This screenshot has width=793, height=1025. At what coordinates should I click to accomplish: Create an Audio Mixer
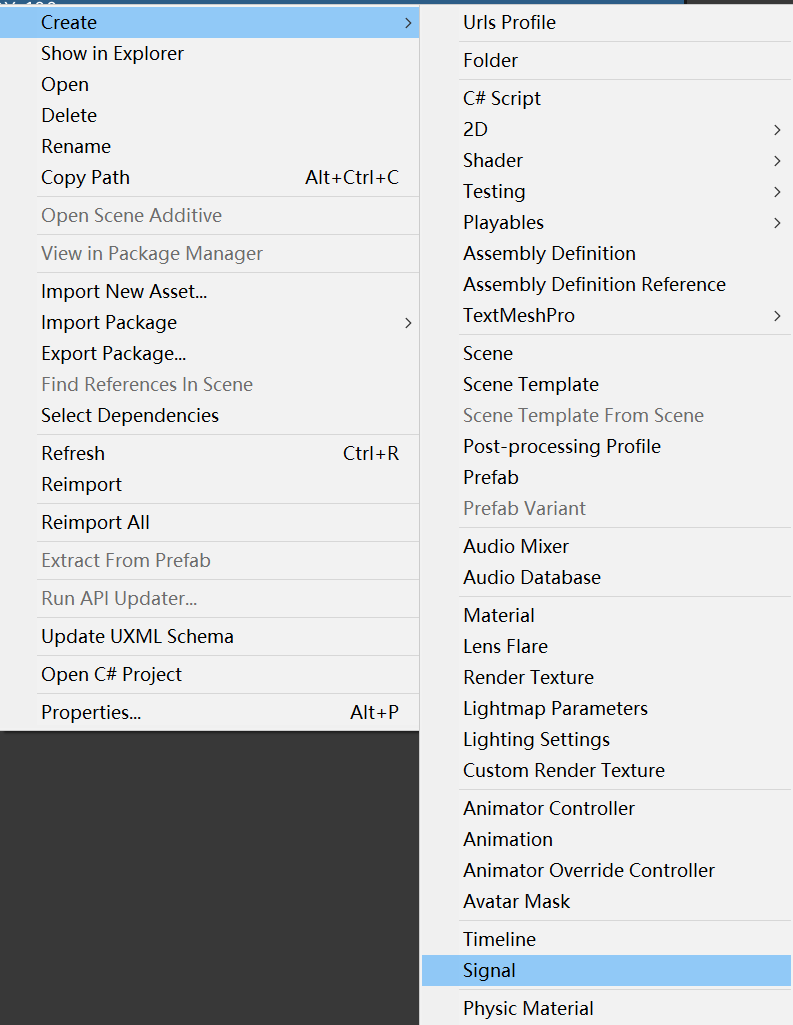[516, 546]
